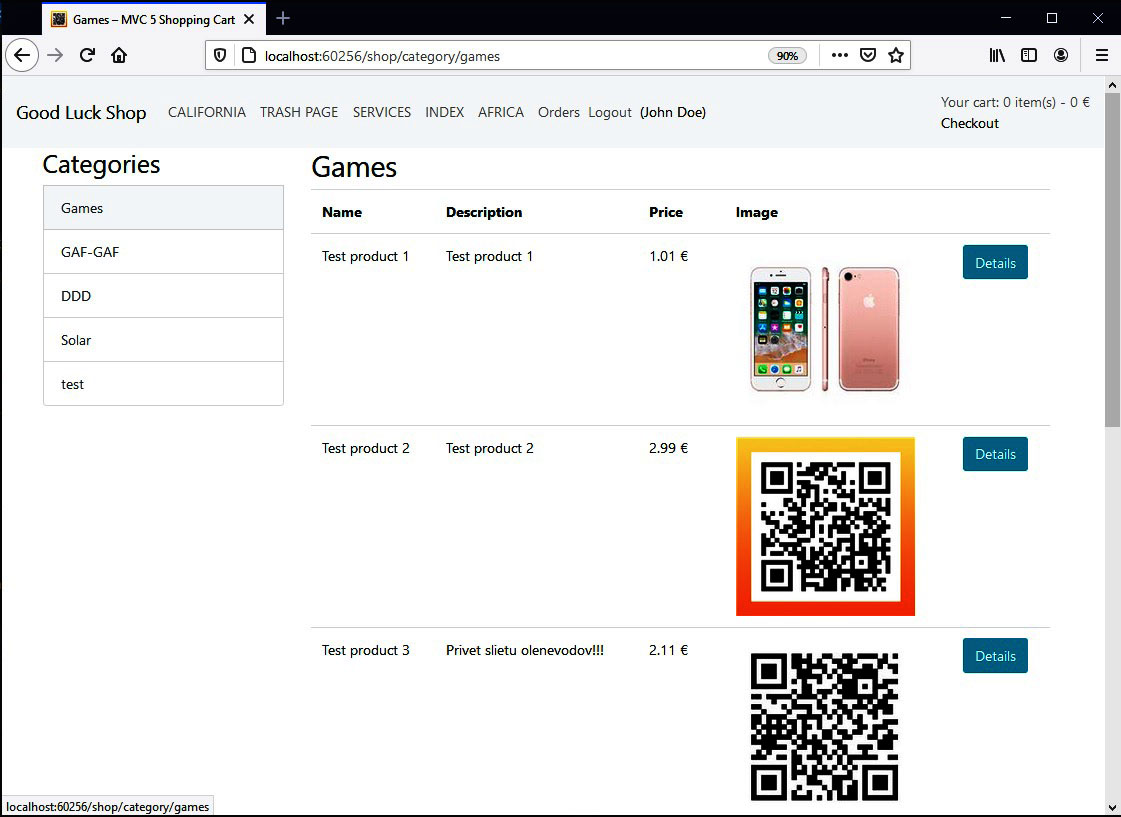Viewport: 1121px width, 817px height.
Task: View Details for Test product 1
Action: point(995,262)
